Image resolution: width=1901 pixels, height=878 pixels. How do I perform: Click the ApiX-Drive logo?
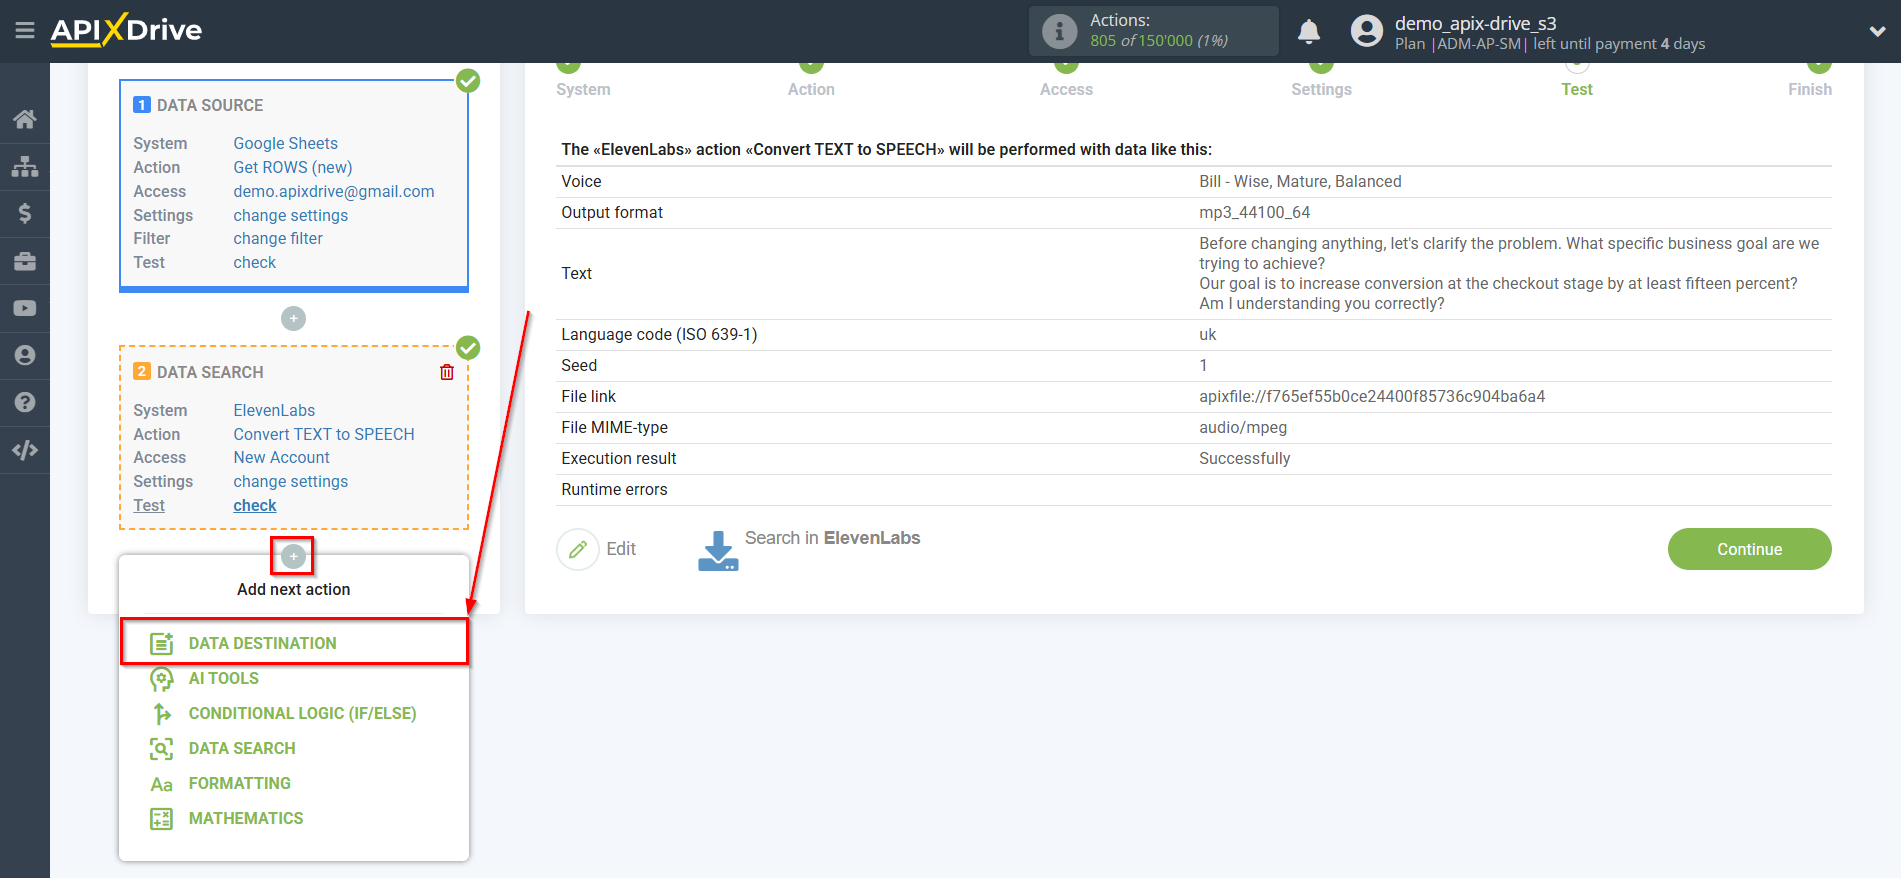(x=126, y=30)
